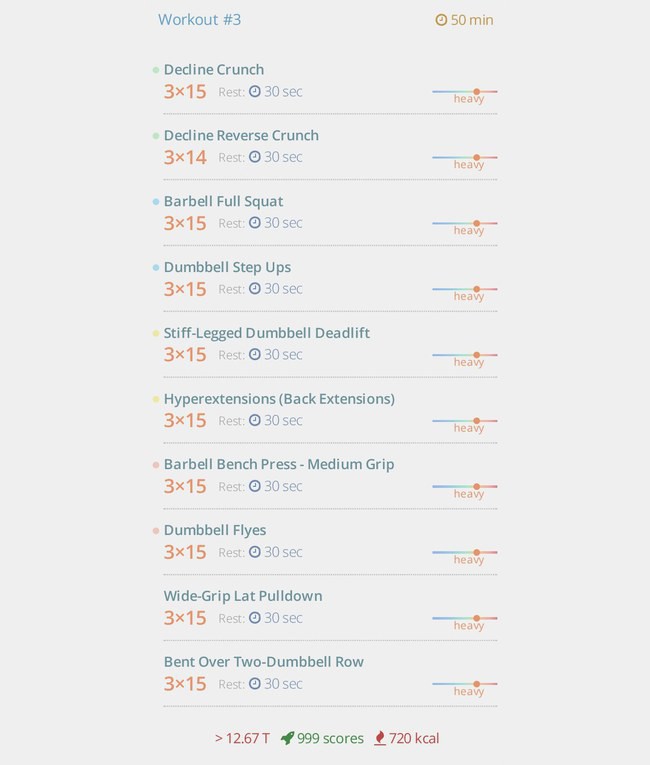Click the Bent Over Two-Dumbbell Row intensity slider
This screenshot has height=765, width=650.
point(465,684)
